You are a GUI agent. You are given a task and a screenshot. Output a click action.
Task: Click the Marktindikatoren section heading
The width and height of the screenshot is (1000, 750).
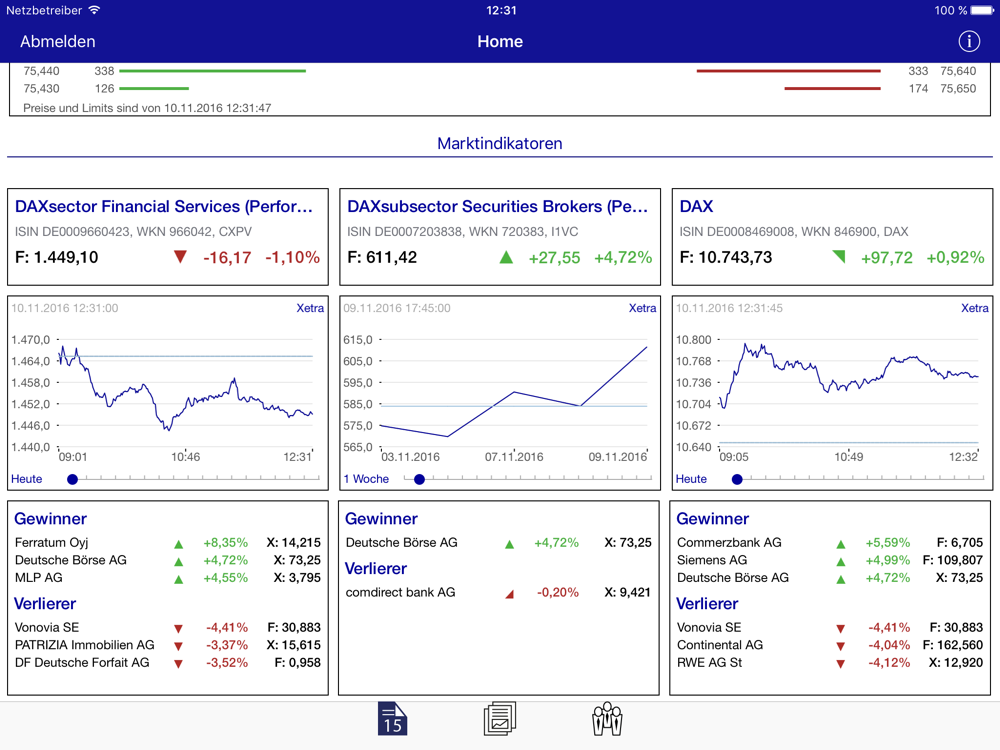point(500,143)
